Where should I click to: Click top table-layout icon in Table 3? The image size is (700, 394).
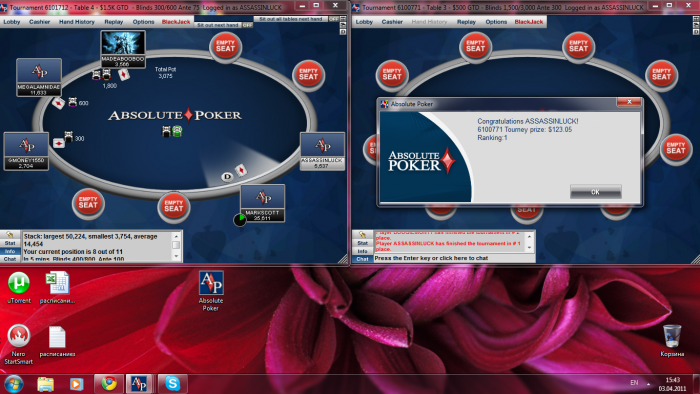point(696,19)
